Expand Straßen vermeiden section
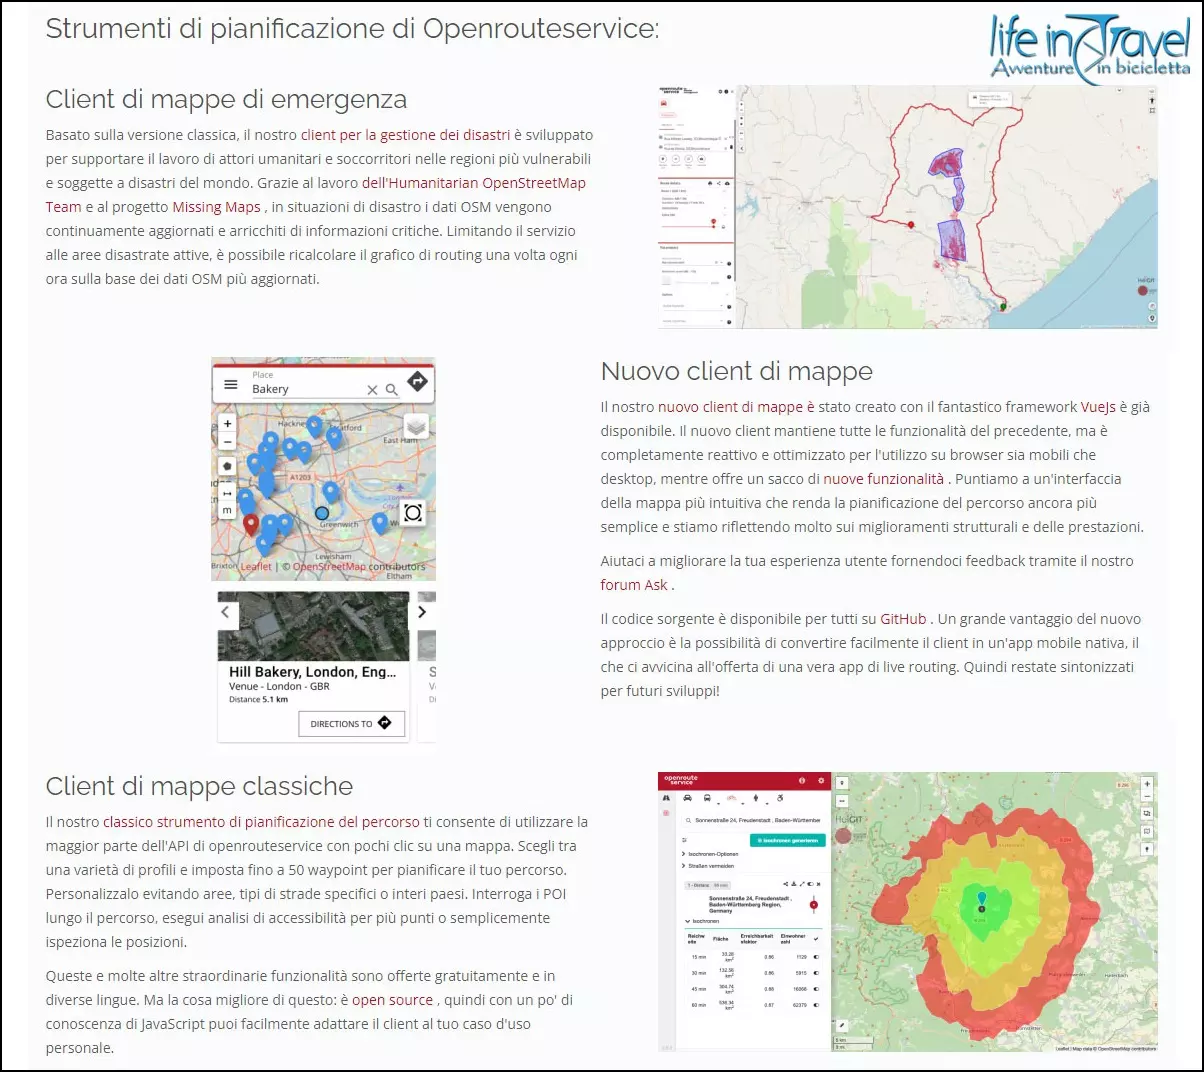 708,866
